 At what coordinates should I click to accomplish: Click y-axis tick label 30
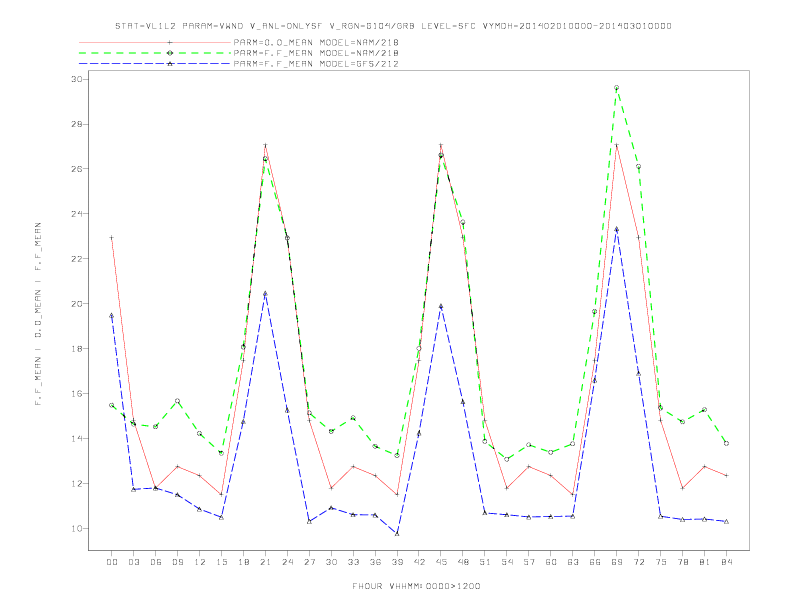(x=77, y=79)
